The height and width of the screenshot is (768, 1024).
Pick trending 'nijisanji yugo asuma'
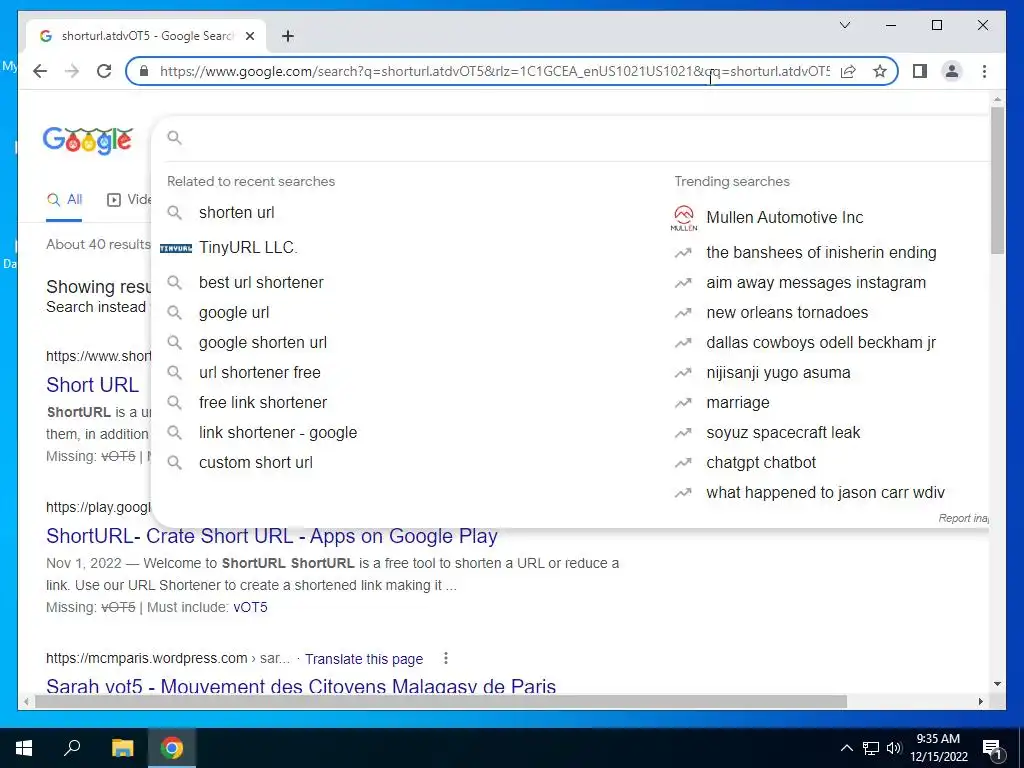pyautogui.click(x=778, y=372)
